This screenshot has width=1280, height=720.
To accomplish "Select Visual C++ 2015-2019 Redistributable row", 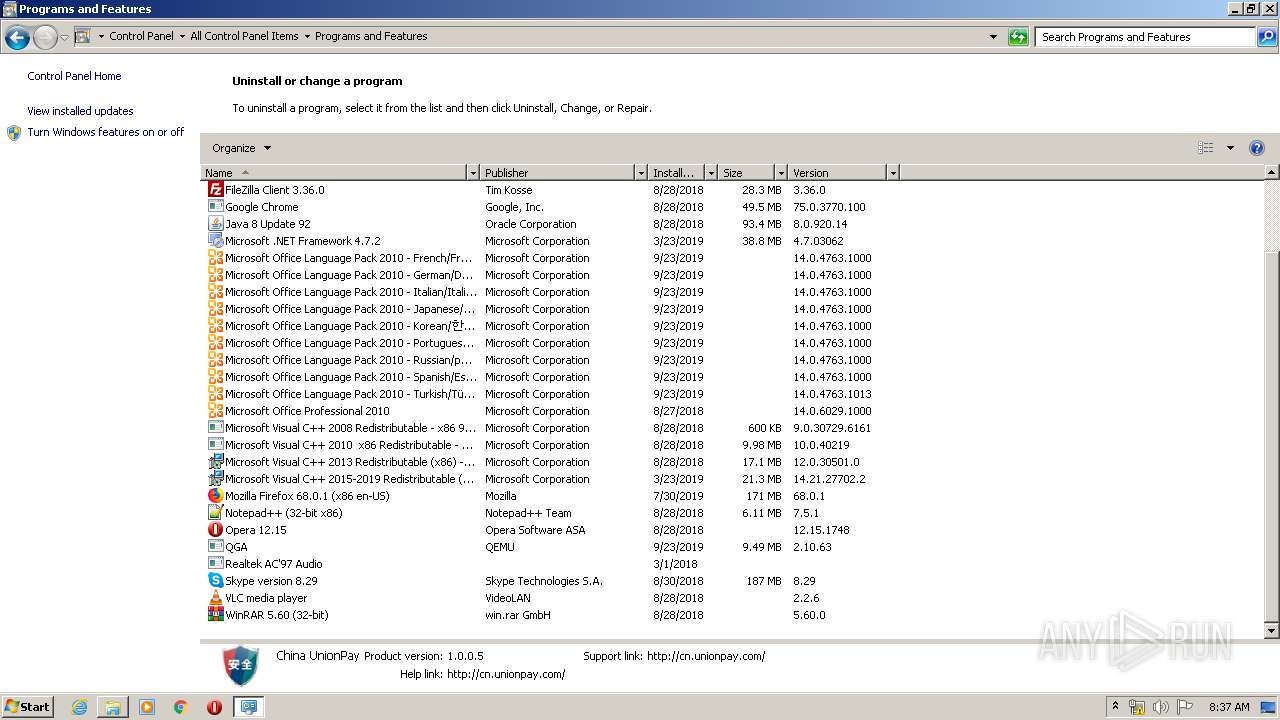I will (552, 478).
